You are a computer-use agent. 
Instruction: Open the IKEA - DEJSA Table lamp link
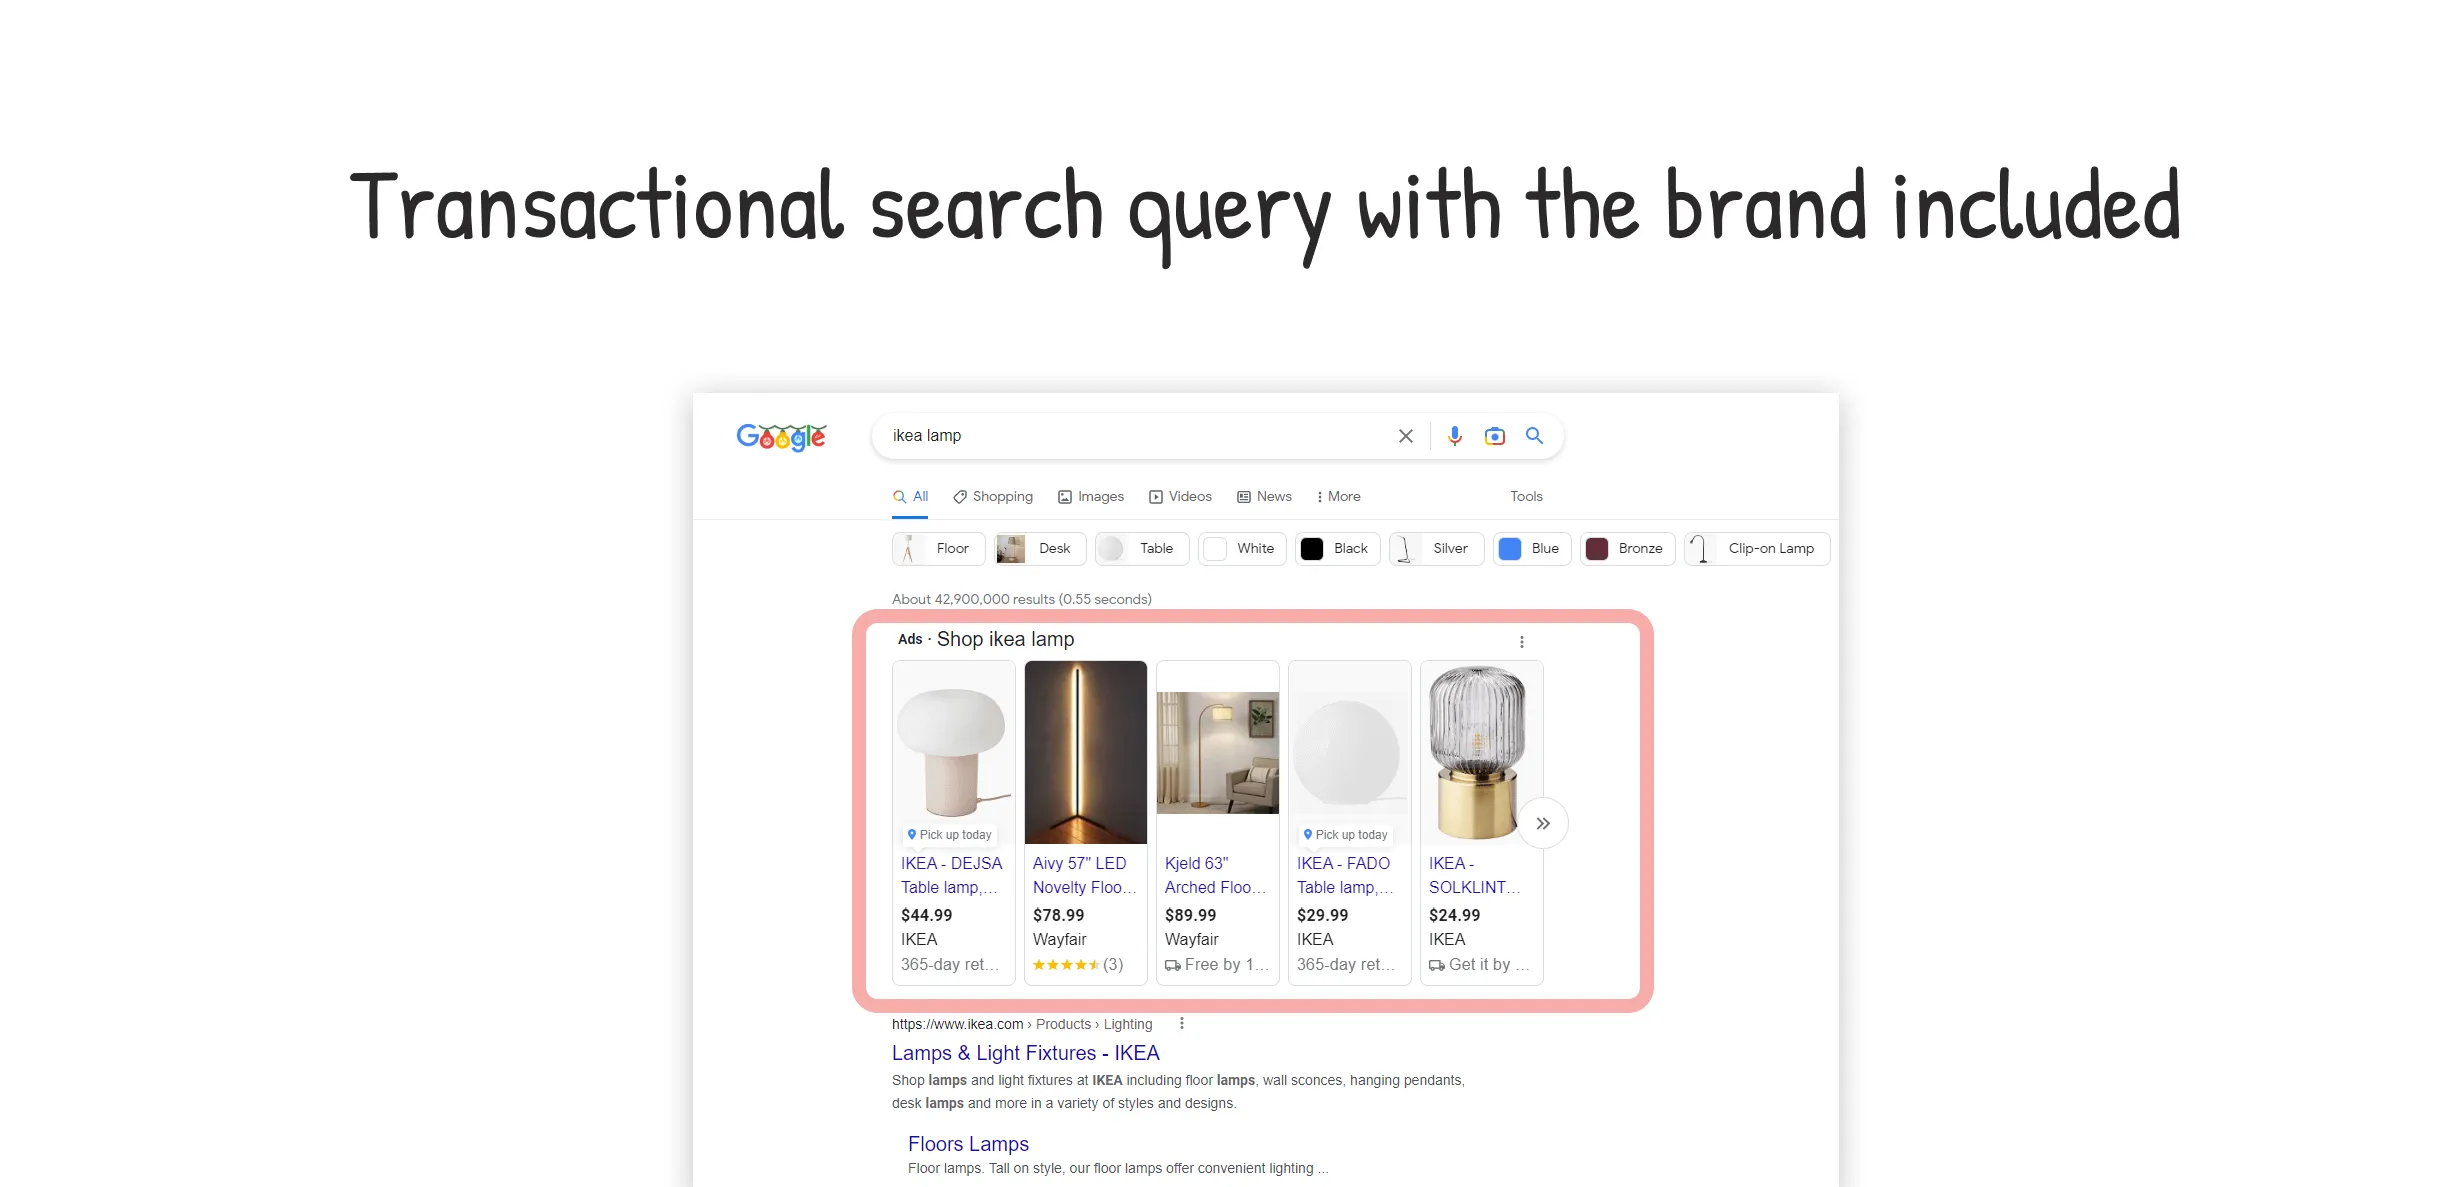pyautogui.click(x=951, y=876)
